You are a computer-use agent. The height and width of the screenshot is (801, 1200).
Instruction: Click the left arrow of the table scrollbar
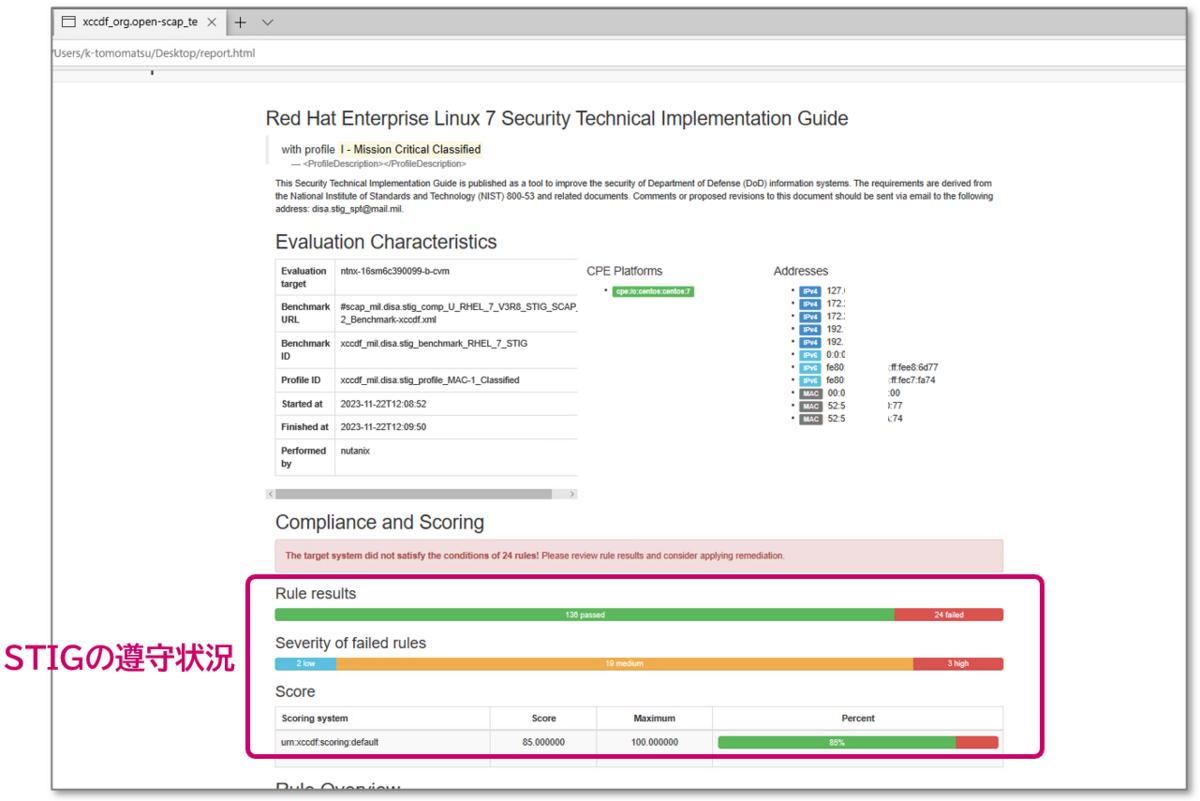click(x=270, y=494)
